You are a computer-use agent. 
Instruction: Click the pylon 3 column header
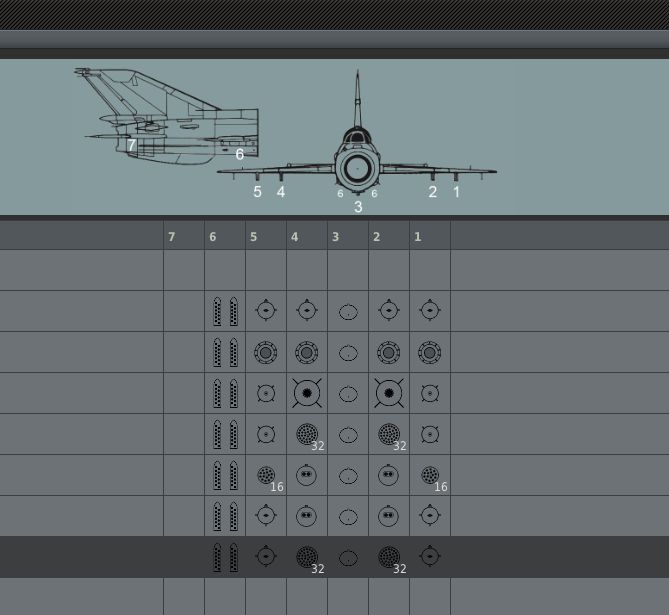pyautogui.click(x=348, y=237)
